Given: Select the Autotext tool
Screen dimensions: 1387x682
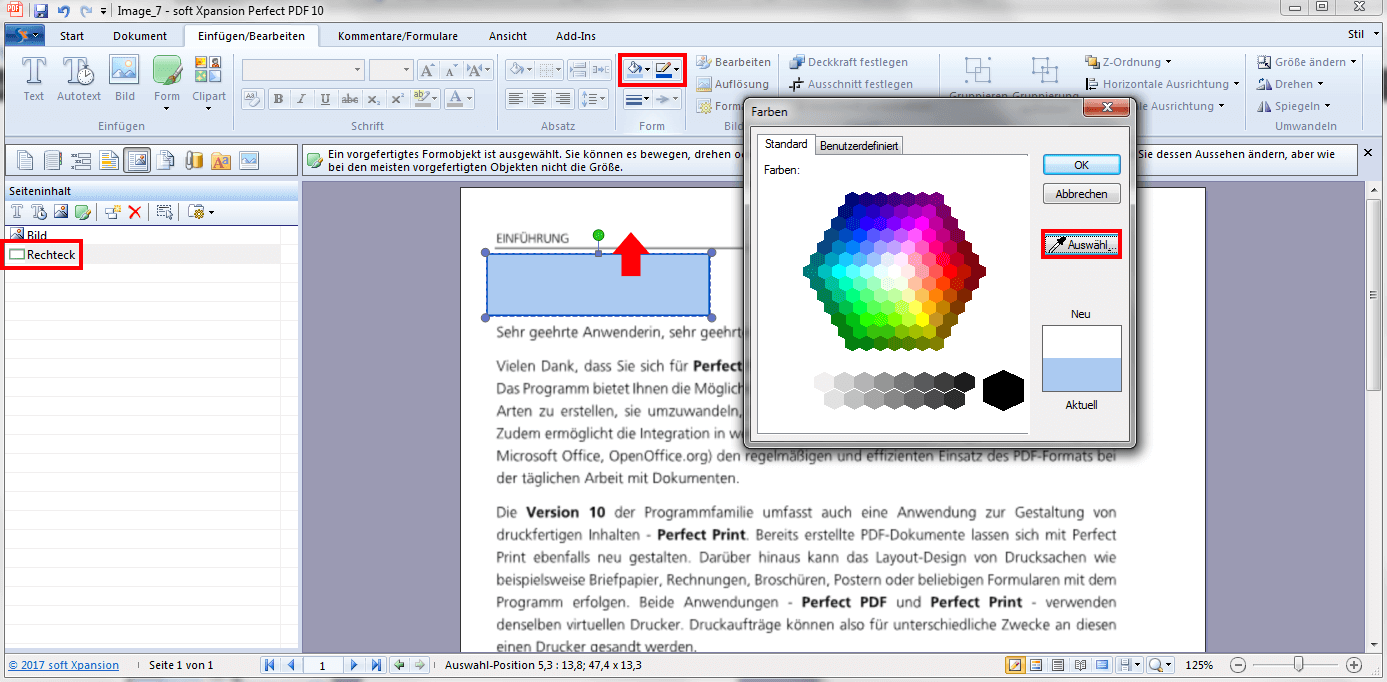Looking at the screenshot, I should pos(78,78).
